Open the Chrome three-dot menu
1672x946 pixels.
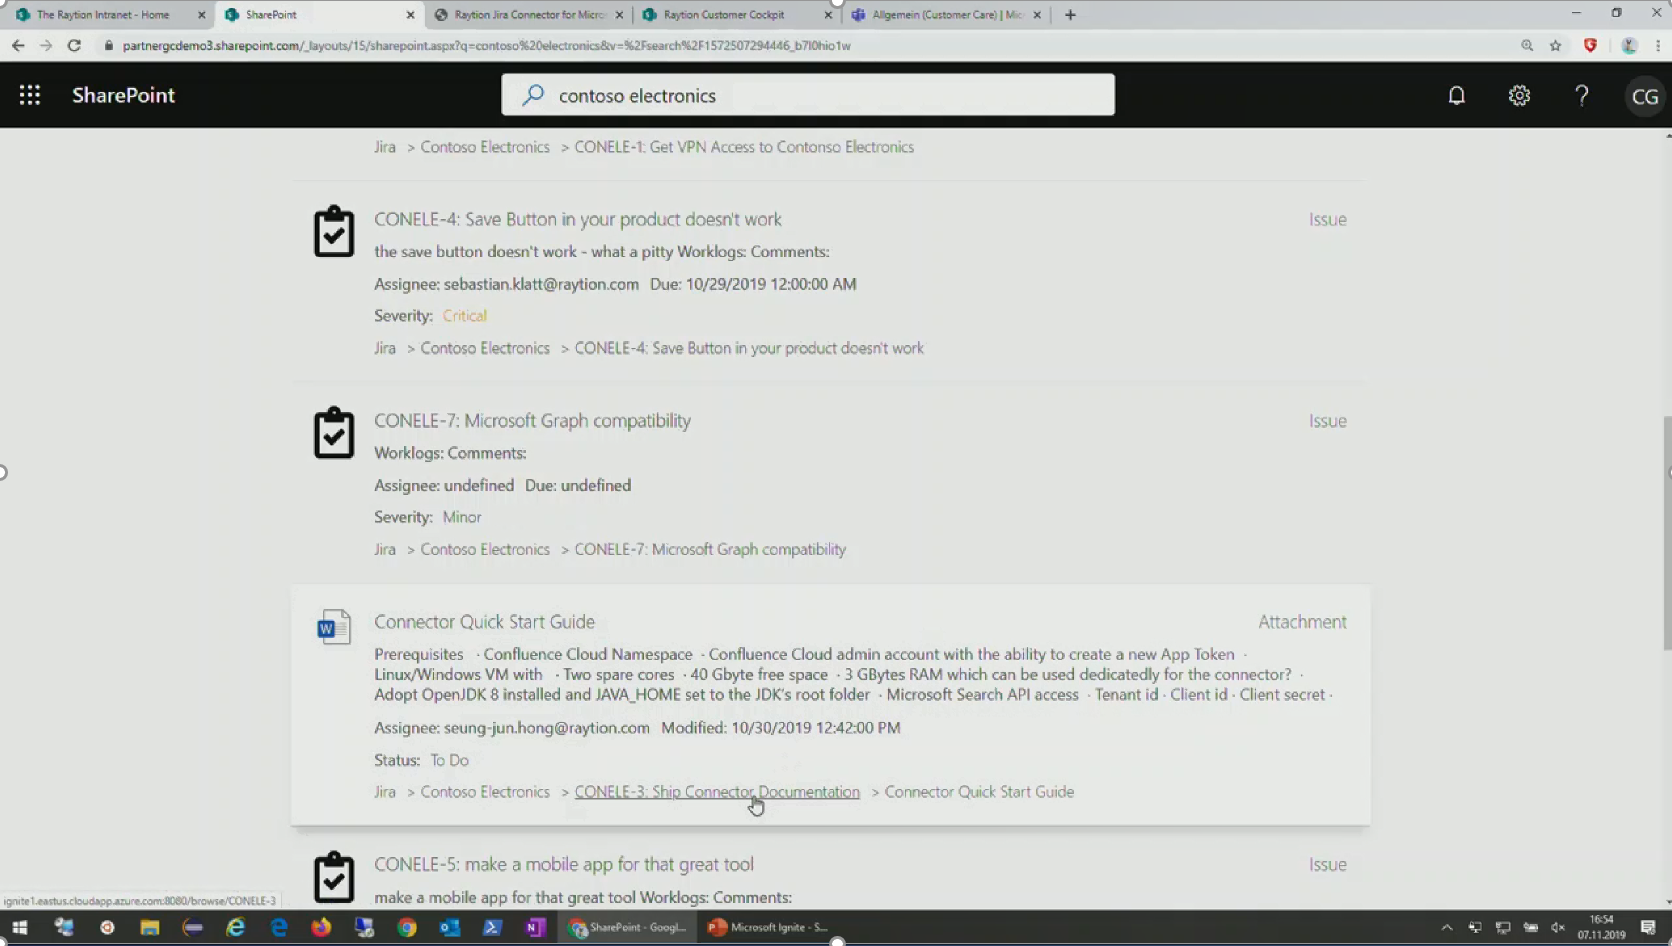tap(1658, 45)
